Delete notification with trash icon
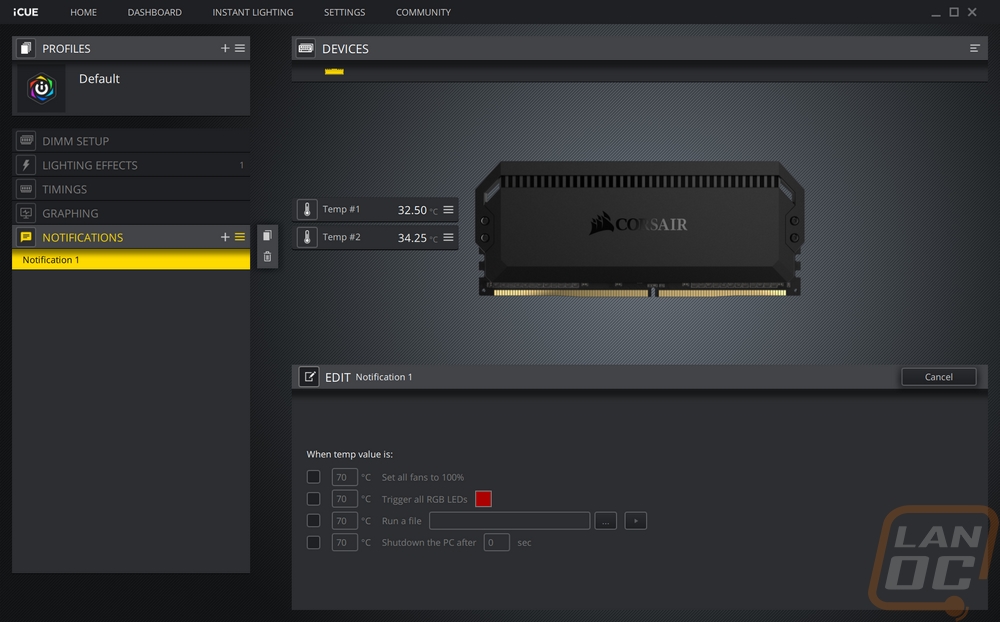Viewport: 1000px width, 622px height. pos(267,256)
